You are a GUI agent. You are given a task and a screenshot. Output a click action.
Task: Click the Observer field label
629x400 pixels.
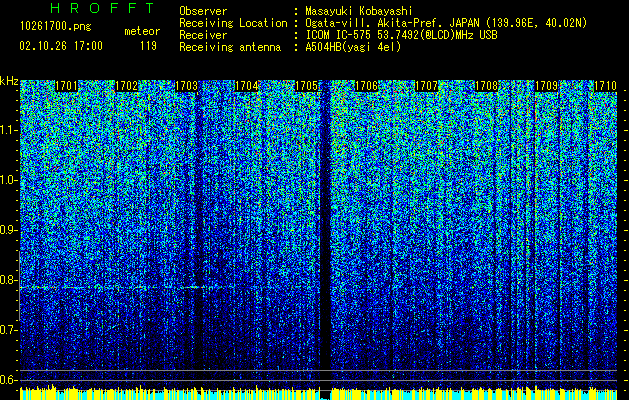203,11
